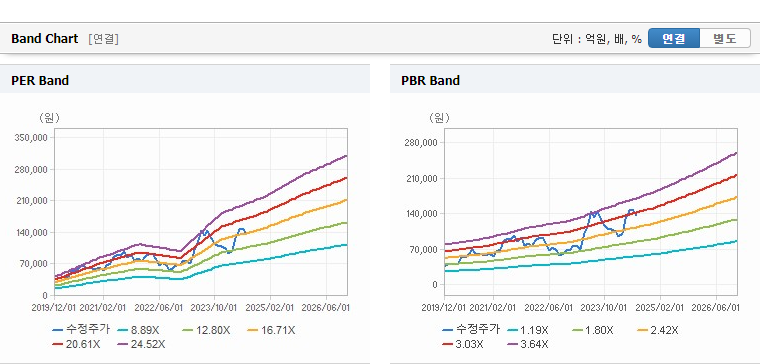The image size is (760, 364).
Task: Switch to the 별도 view
Action: 725,38
